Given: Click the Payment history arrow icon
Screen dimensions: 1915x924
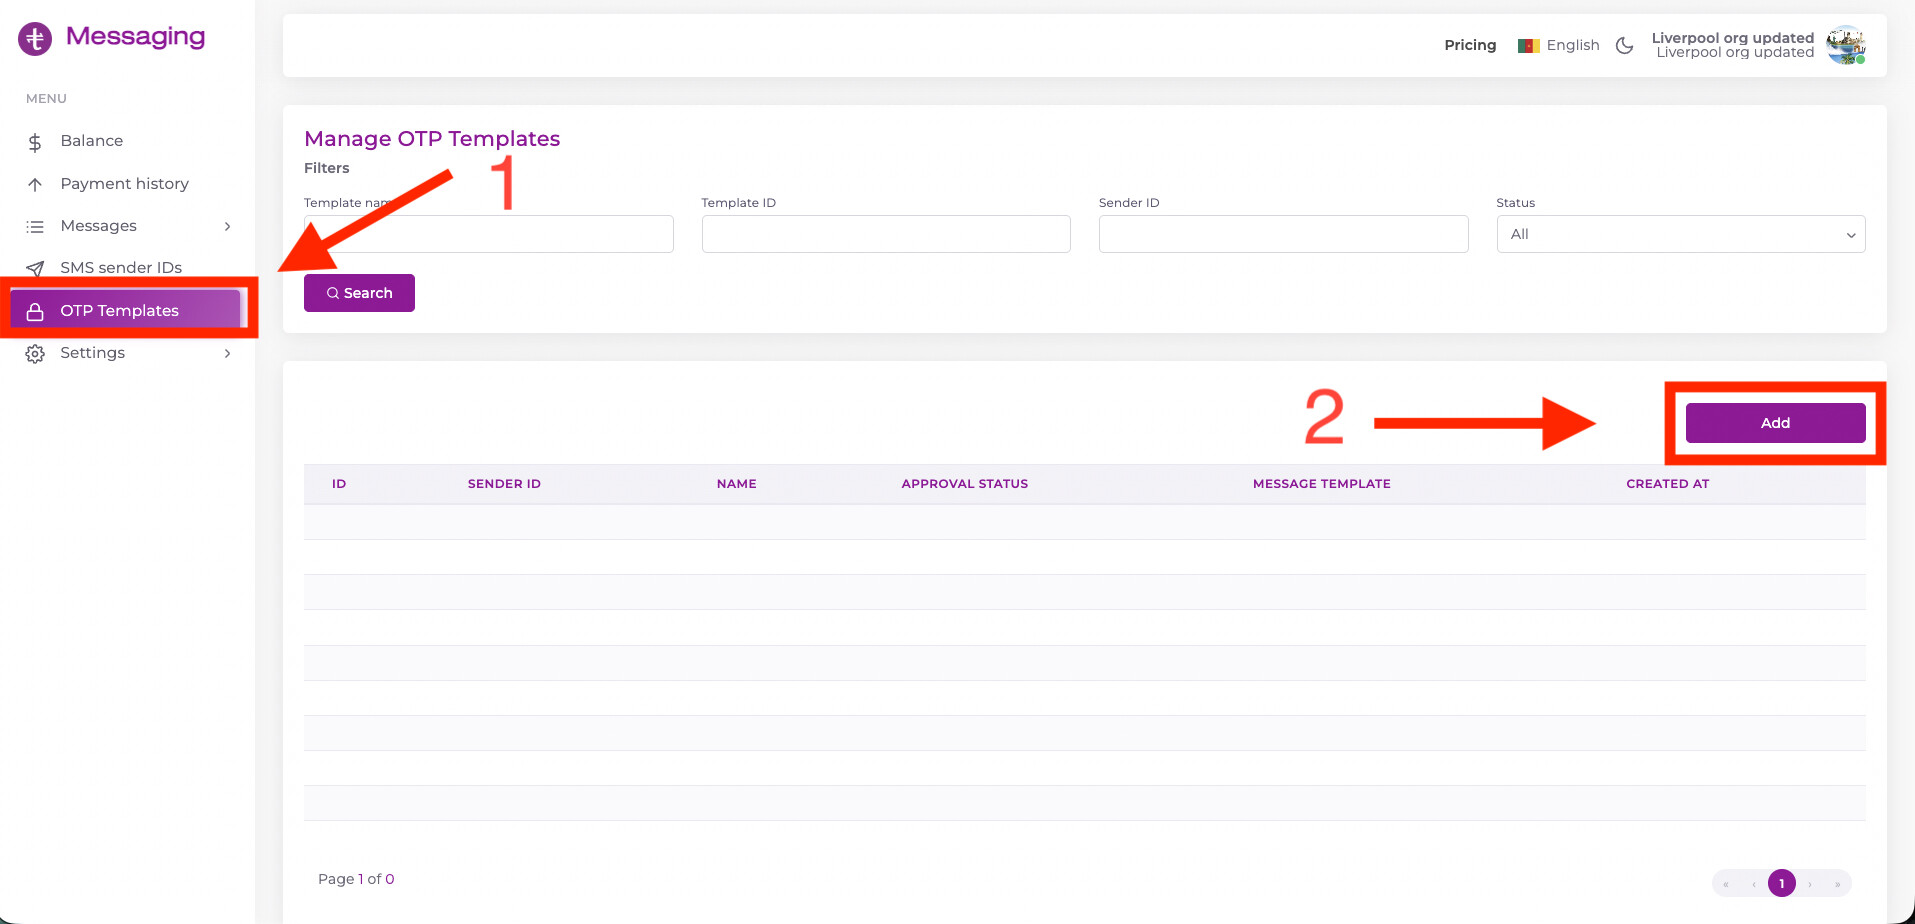Looking at the screenshot, I should pyautogui.click(x=35, y=184).
